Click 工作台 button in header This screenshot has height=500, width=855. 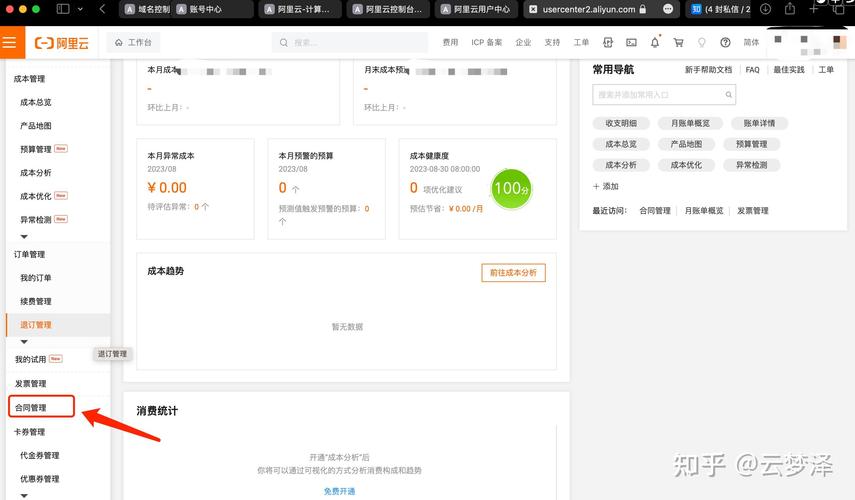tap(133, 43)
